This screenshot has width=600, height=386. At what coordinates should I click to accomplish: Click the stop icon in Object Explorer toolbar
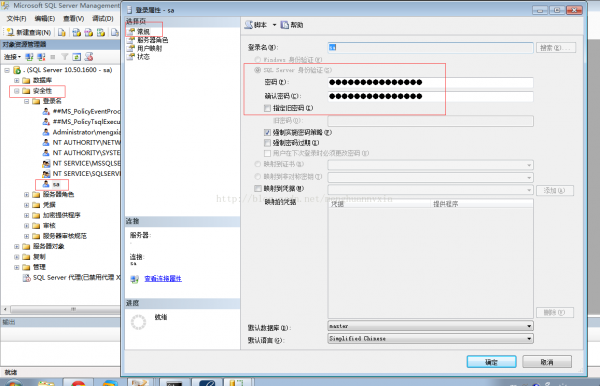pos(53,57)
